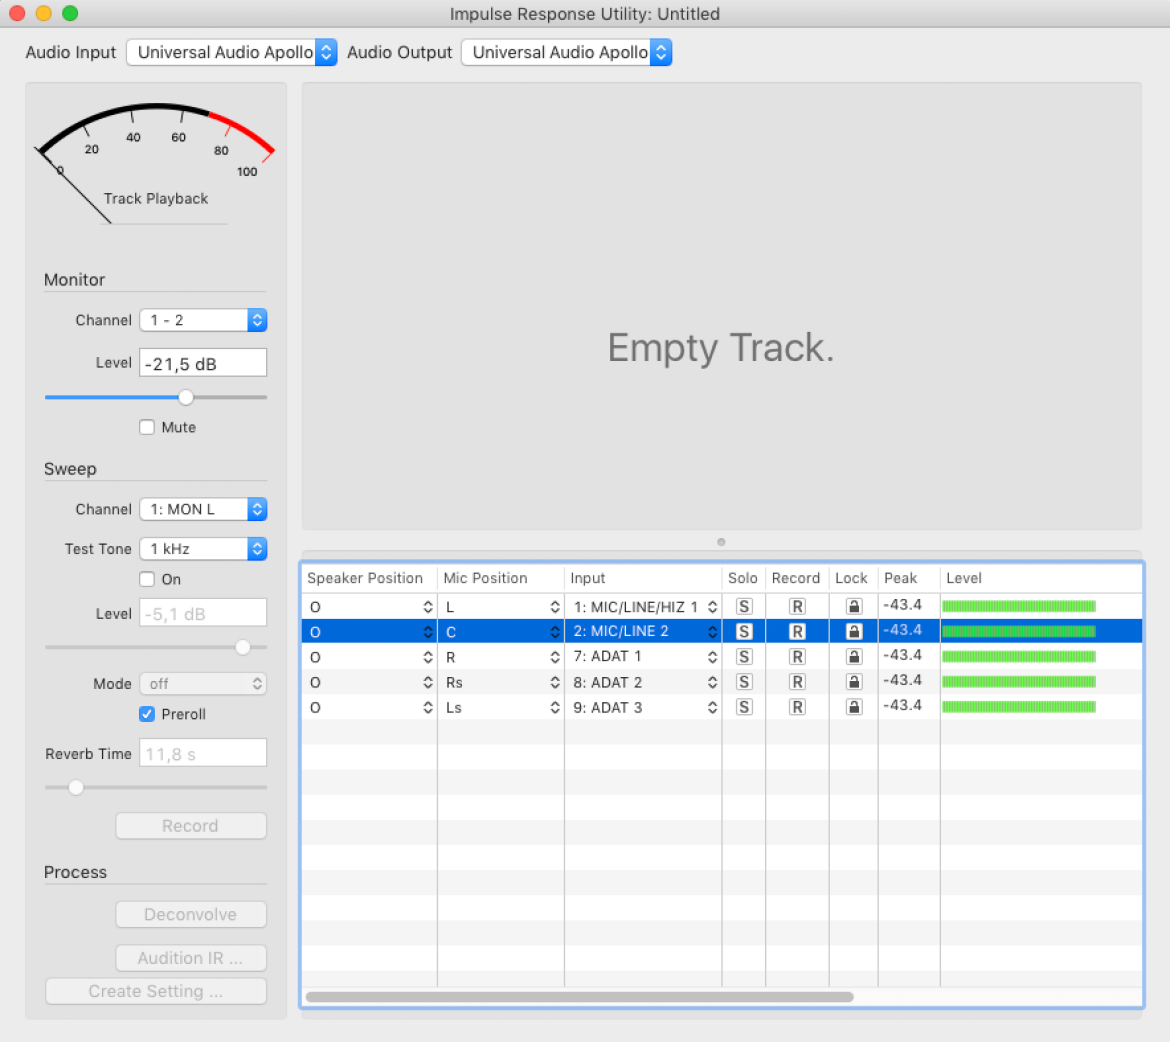This screenshot has width=1170, height=1042.
Task: Solo the 9: ADAT 3 row
Action: click(x=744, y=707)
